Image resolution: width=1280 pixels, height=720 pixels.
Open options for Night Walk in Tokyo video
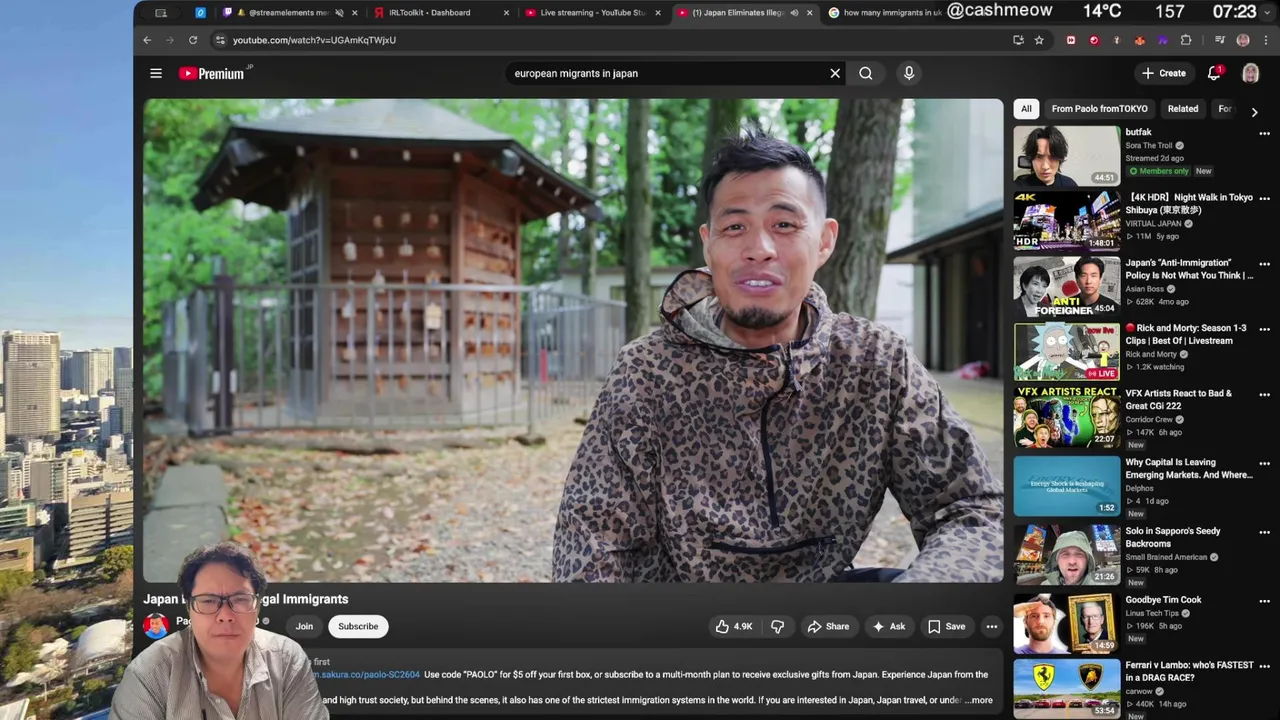coord(1264,199)
